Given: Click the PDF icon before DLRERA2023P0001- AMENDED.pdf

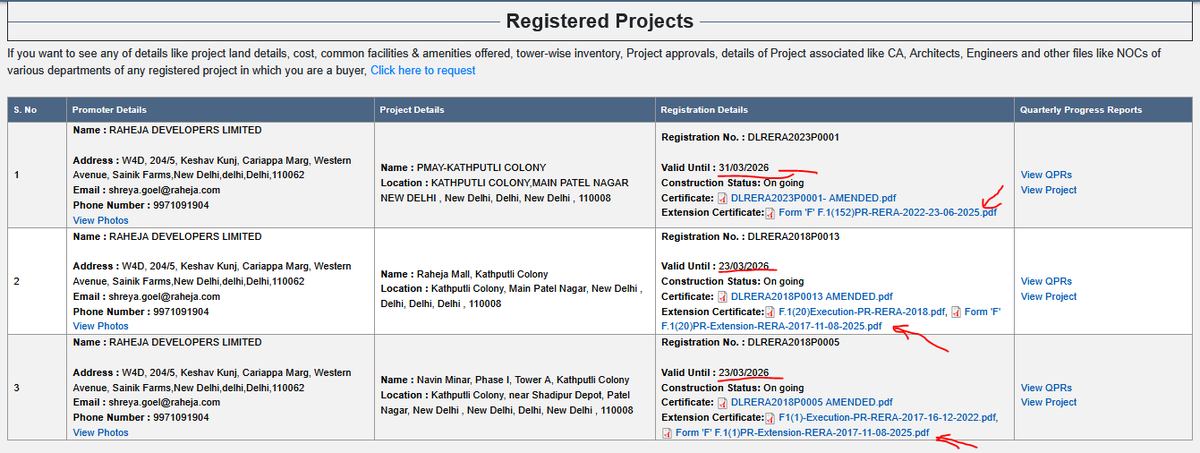Looking at the screenshot, I should point(722,198).
